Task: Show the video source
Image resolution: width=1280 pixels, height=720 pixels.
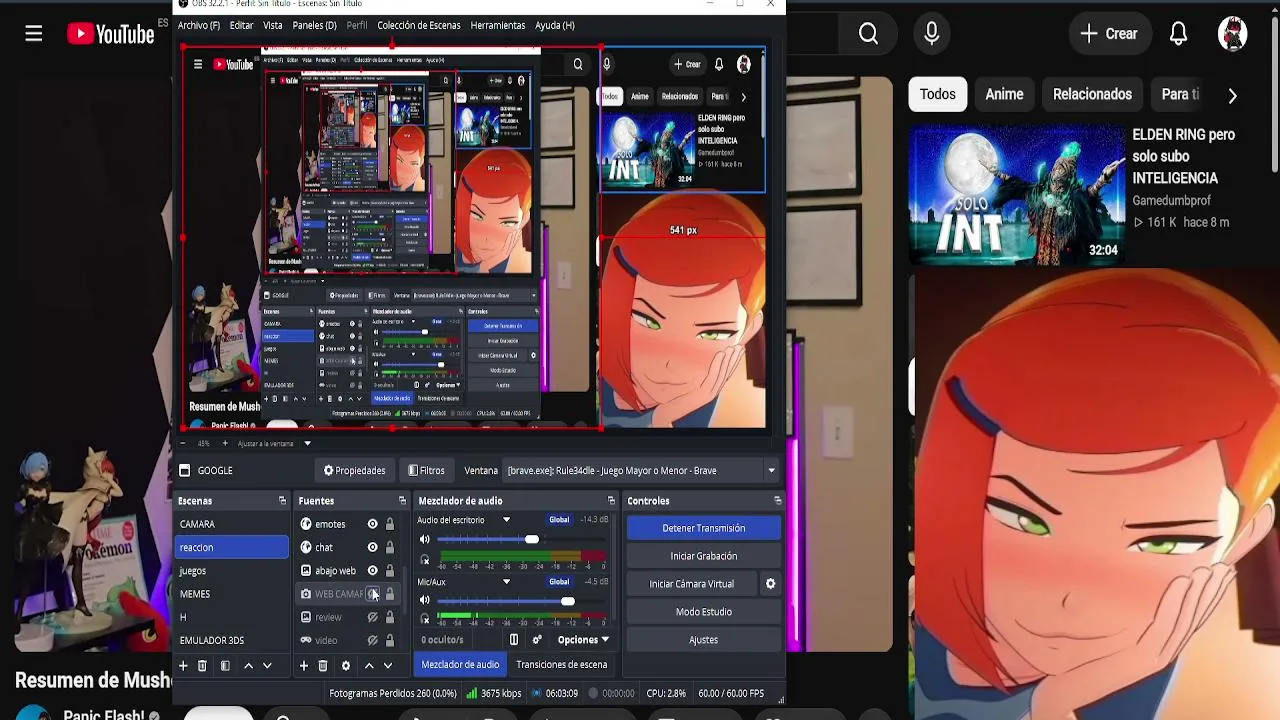Action: (x=372, y=641)
